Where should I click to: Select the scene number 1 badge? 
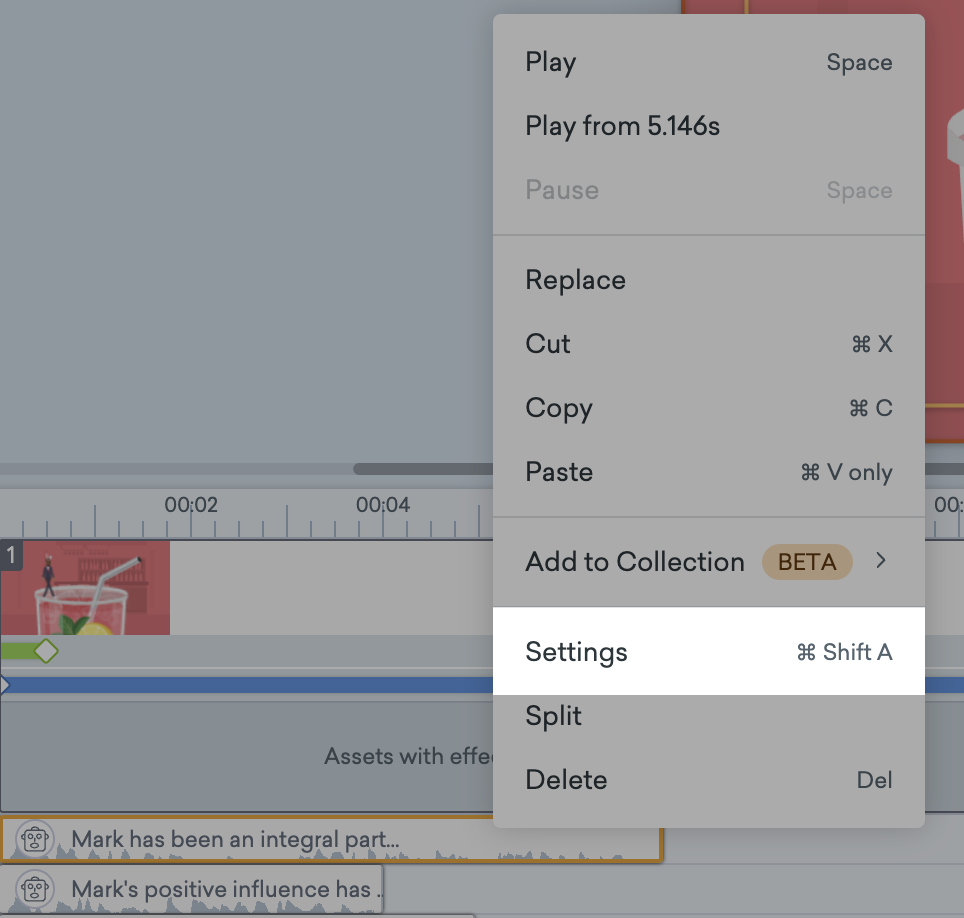(11, 555)
